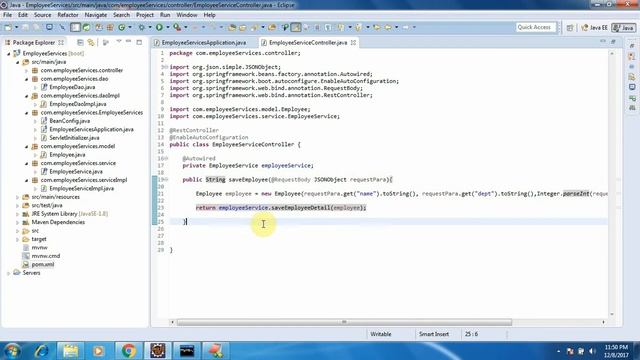Expand the com.employeeServices.controller package
Viewport: 640px width, 360px height.
27,71
